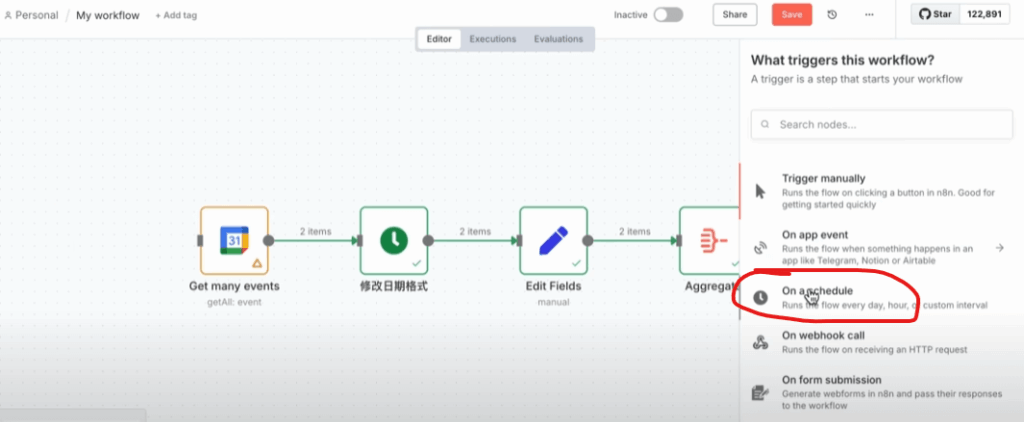Choose the On a schedule trigger
Viewport: 1024px width, 422px height.
840,297
